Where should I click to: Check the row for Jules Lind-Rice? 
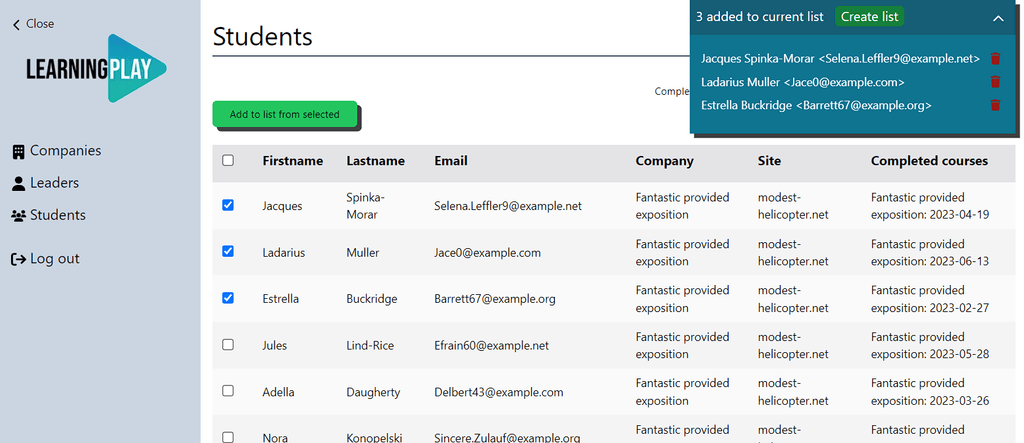[x=228, y=344]
